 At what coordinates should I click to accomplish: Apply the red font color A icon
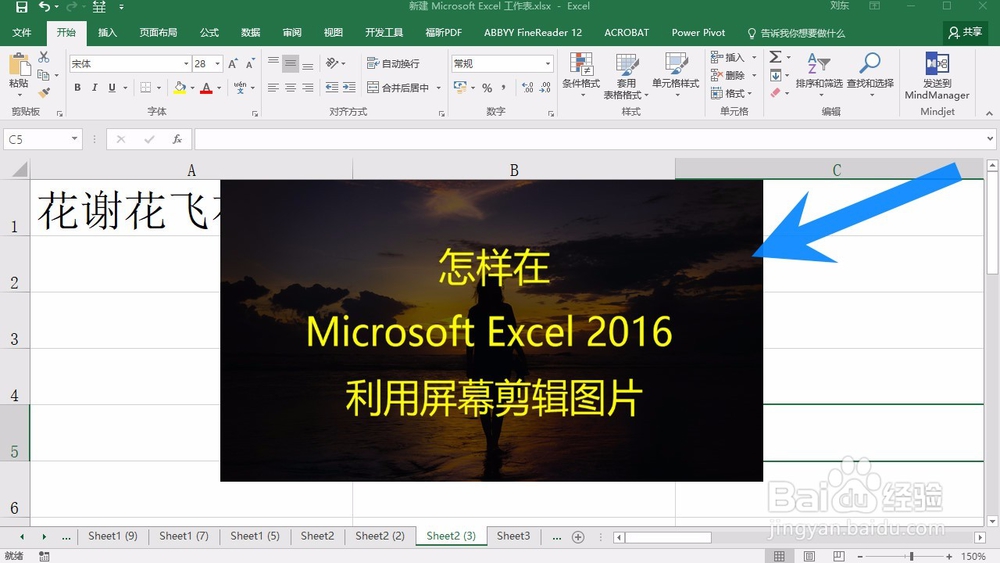pyautogui.click(x=206, y=87)
